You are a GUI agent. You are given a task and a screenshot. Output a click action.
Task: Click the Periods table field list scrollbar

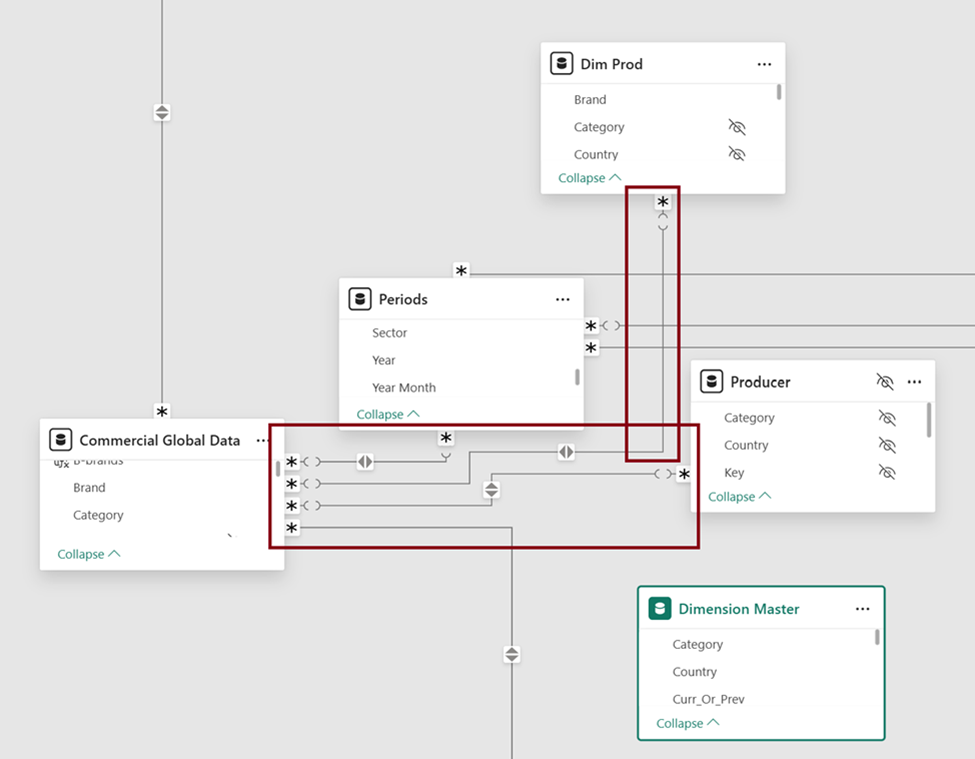coord(577,377)
